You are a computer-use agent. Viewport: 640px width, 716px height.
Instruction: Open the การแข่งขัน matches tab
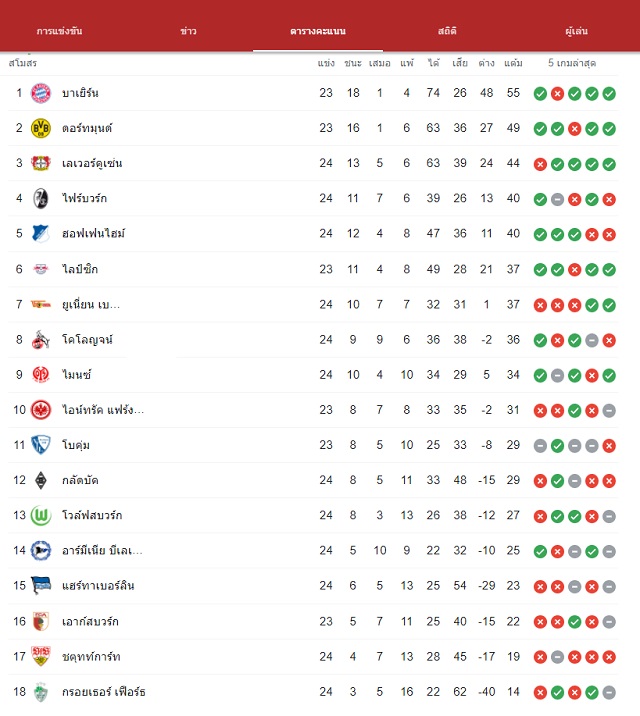pyautogui.click(x=59, y=31)
